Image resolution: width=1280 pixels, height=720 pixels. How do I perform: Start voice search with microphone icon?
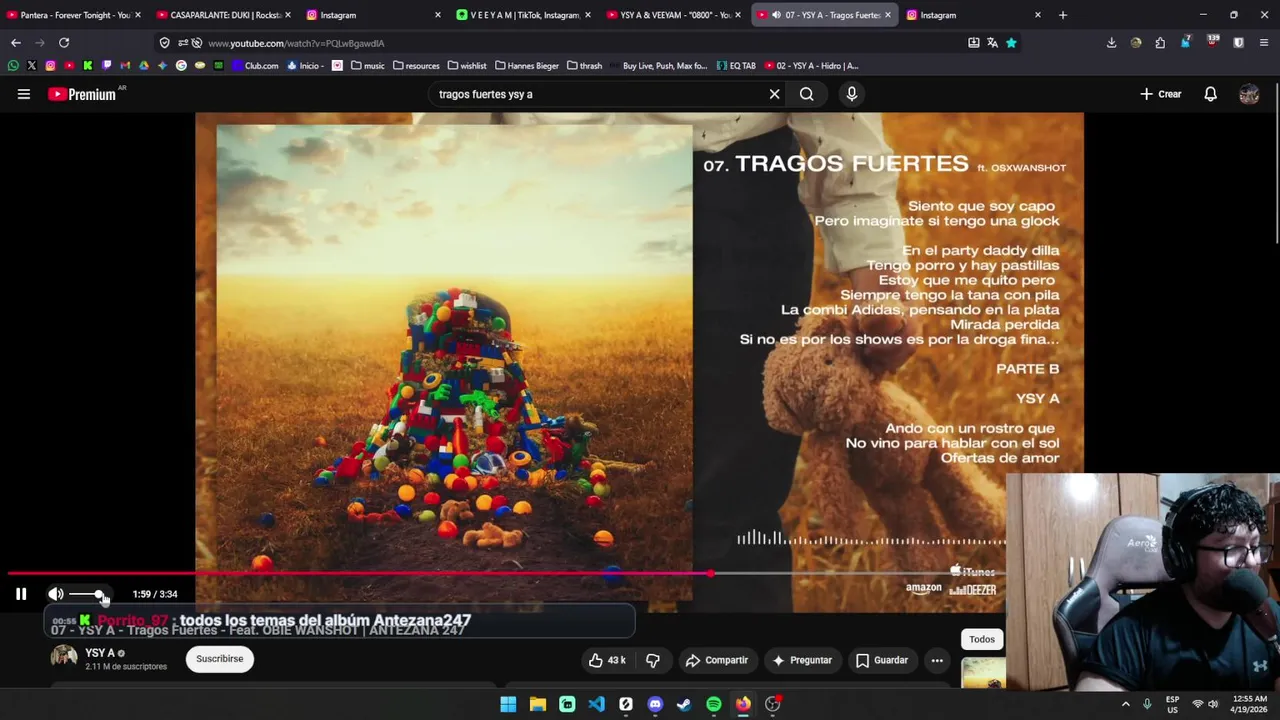click(x=851, y=94)
